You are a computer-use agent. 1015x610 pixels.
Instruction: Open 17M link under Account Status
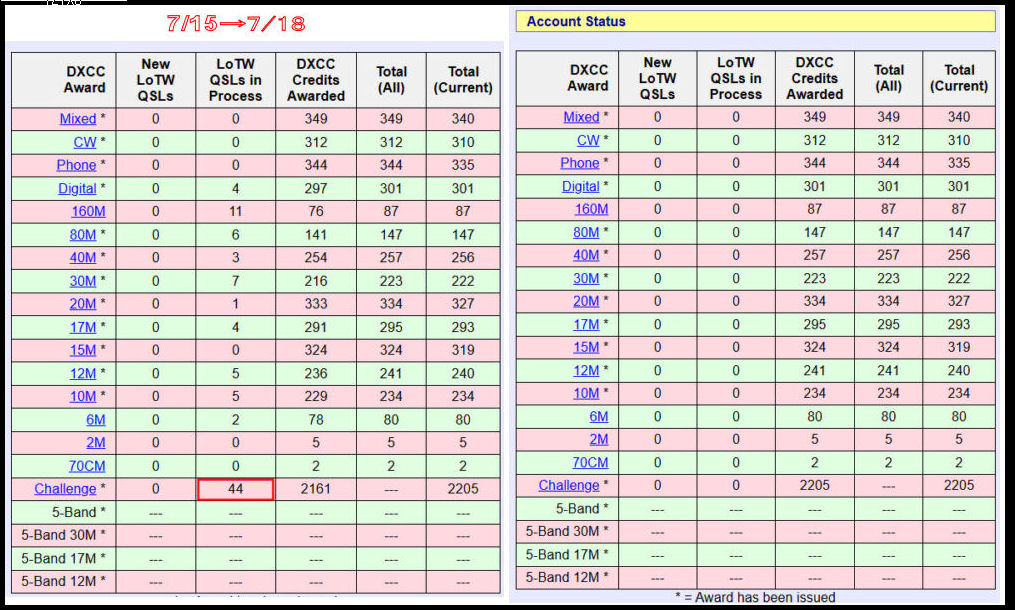click(586, 324)
